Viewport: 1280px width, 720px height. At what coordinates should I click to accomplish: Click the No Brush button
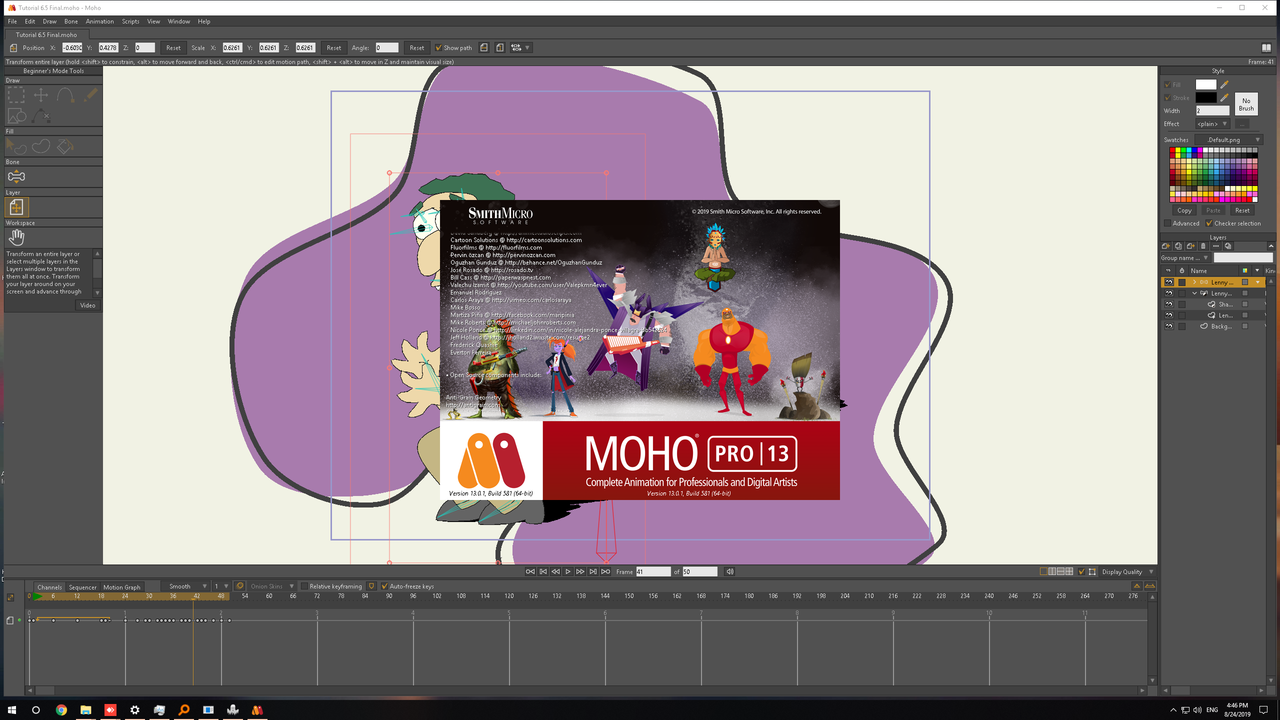click(x=1246, y=104)
